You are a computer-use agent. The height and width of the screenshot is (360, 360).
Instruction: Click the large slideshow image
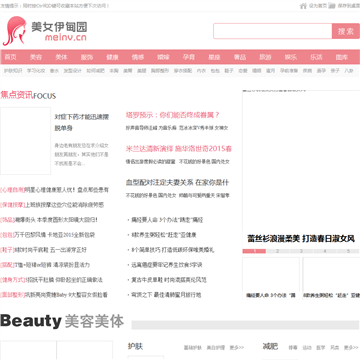[301, 162]
